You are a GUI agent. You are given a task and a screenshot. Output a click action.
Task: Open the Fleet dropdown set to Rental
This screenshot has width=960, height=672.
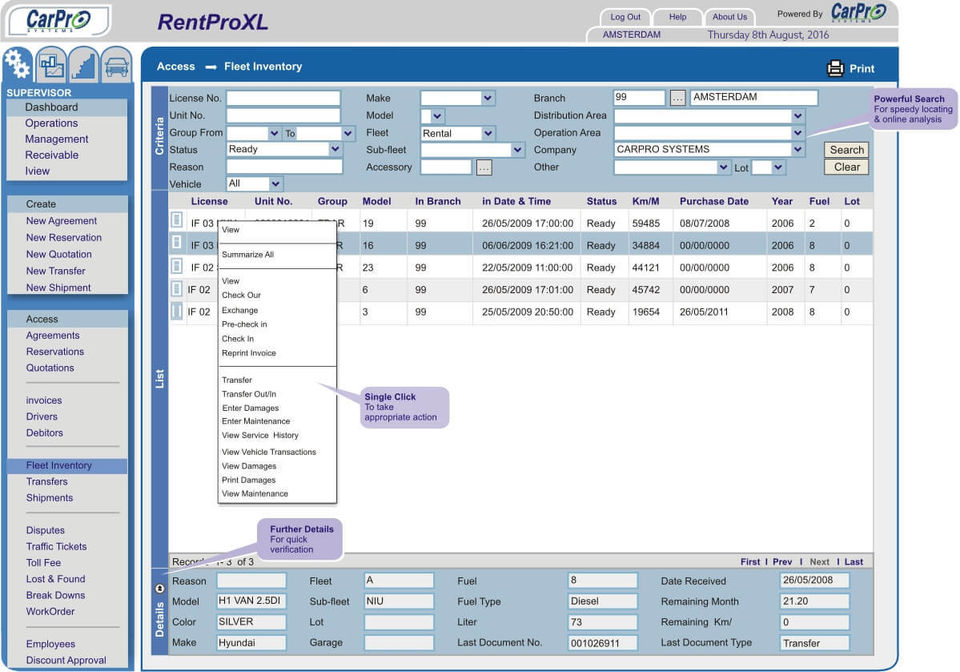pyautogui.click(x=487, y=133)
